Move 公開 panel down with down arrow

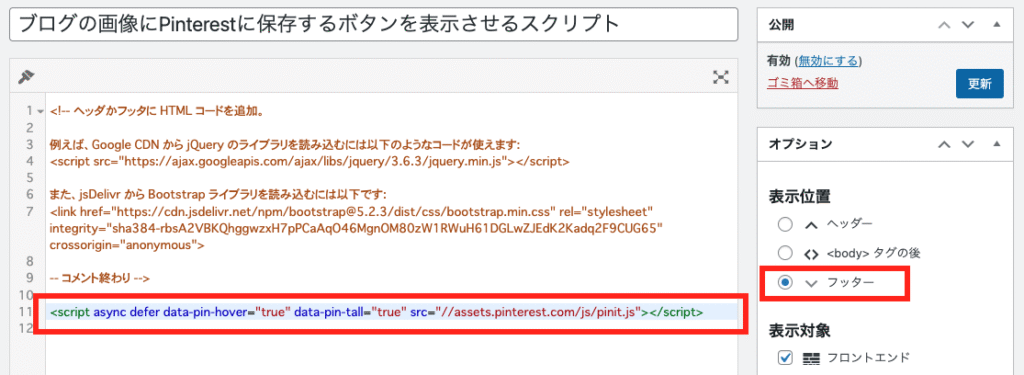point(968,25)
